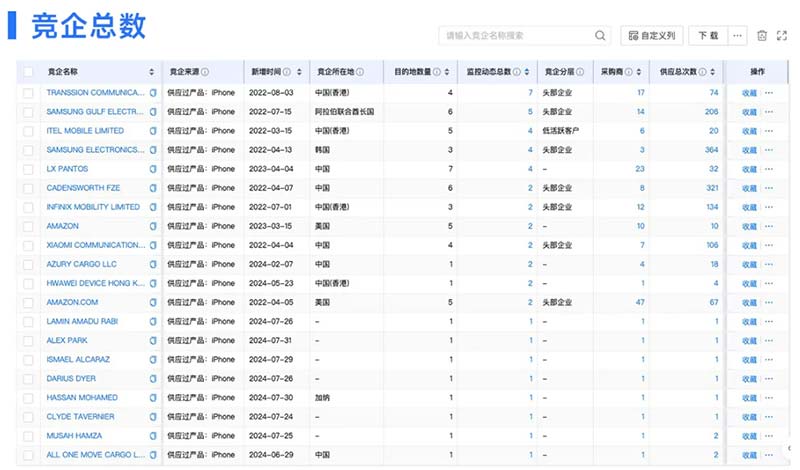This screenshot has height=470, width=800.
Task: Select date cell 2024-05-23
Action: coord(271,283)
